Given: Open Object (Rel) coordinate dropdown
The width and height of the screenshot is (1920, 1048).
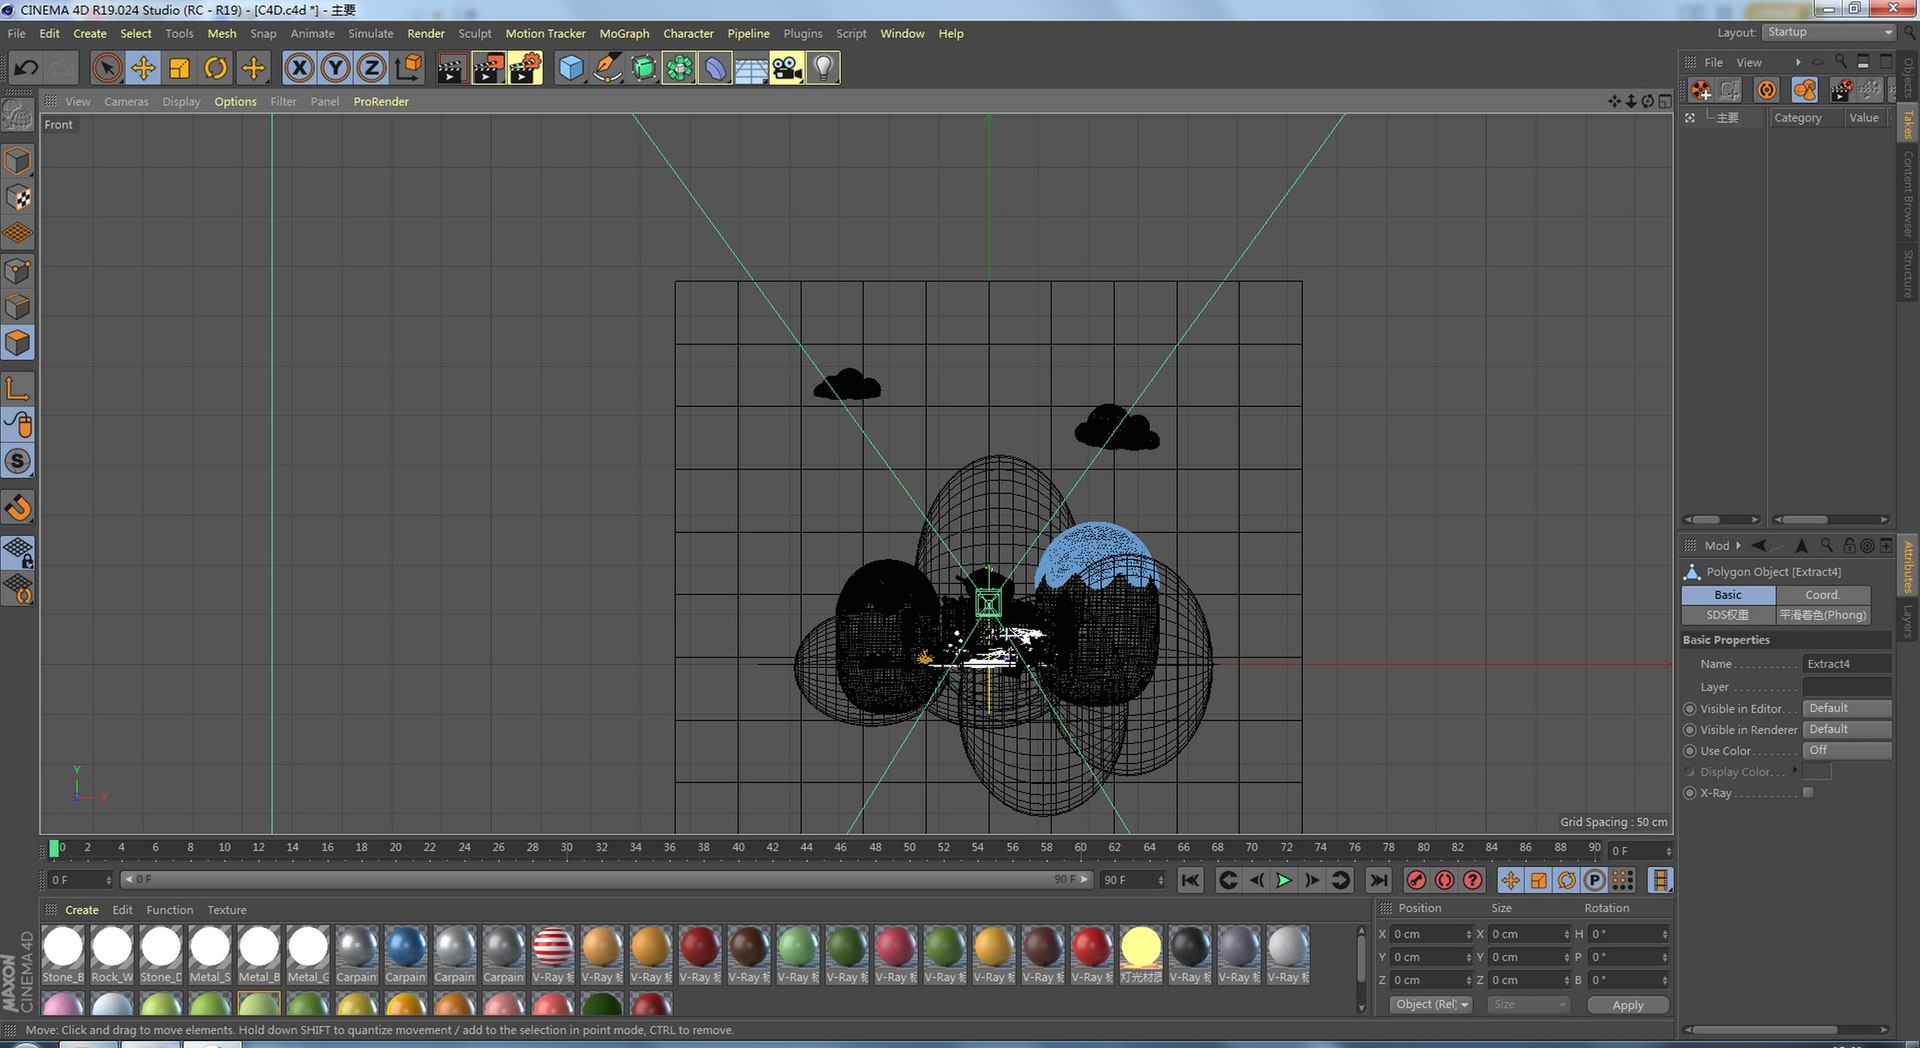Looking at the screenshot, I should click(x=1431, y=1004).
